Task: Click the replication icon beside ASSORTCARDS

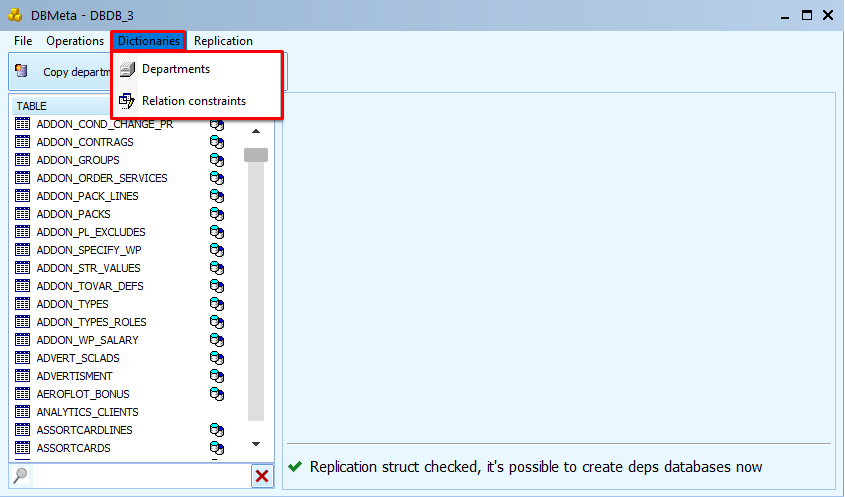Action: click(217, 448)
